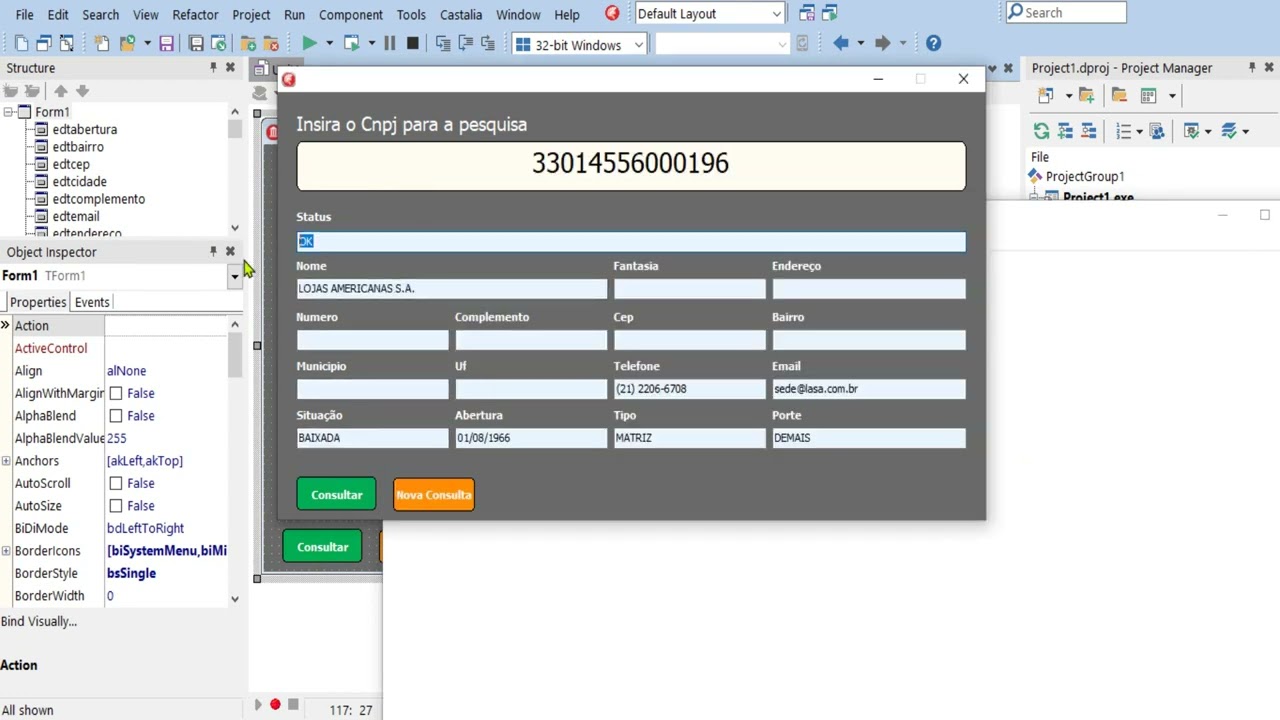
Task: Click the Save All toolbar icon
Action: click(x=196, y=44)
